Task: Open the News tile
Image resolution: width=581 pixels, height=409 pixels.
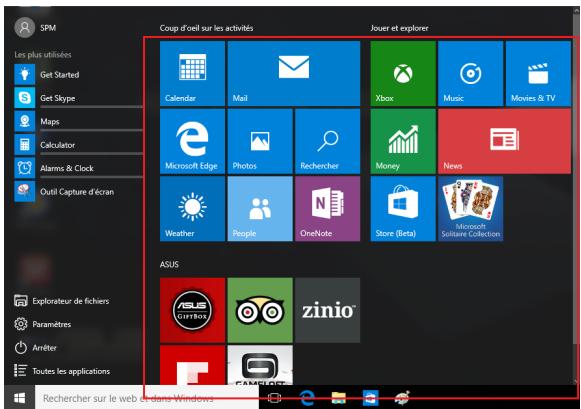Action: (505, 141)
